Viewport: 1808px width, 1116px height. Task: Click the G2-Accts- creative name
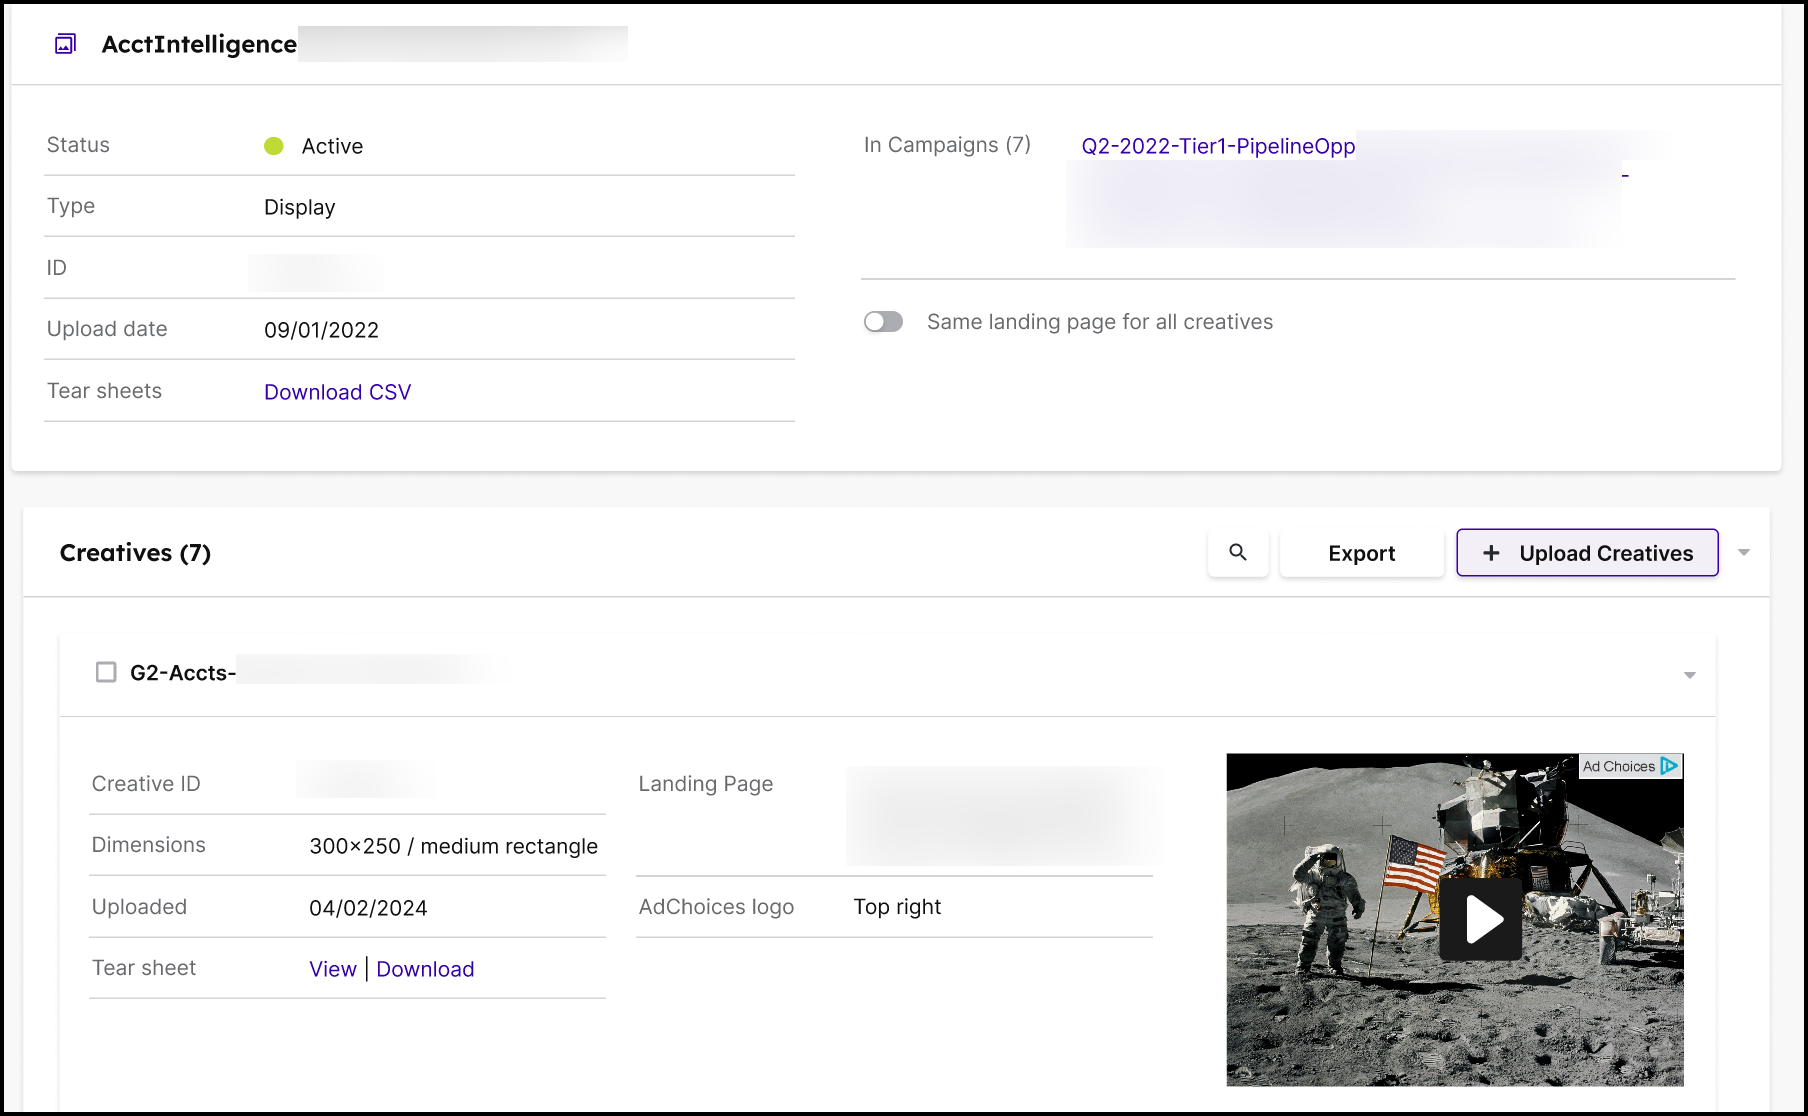(183, 673)
